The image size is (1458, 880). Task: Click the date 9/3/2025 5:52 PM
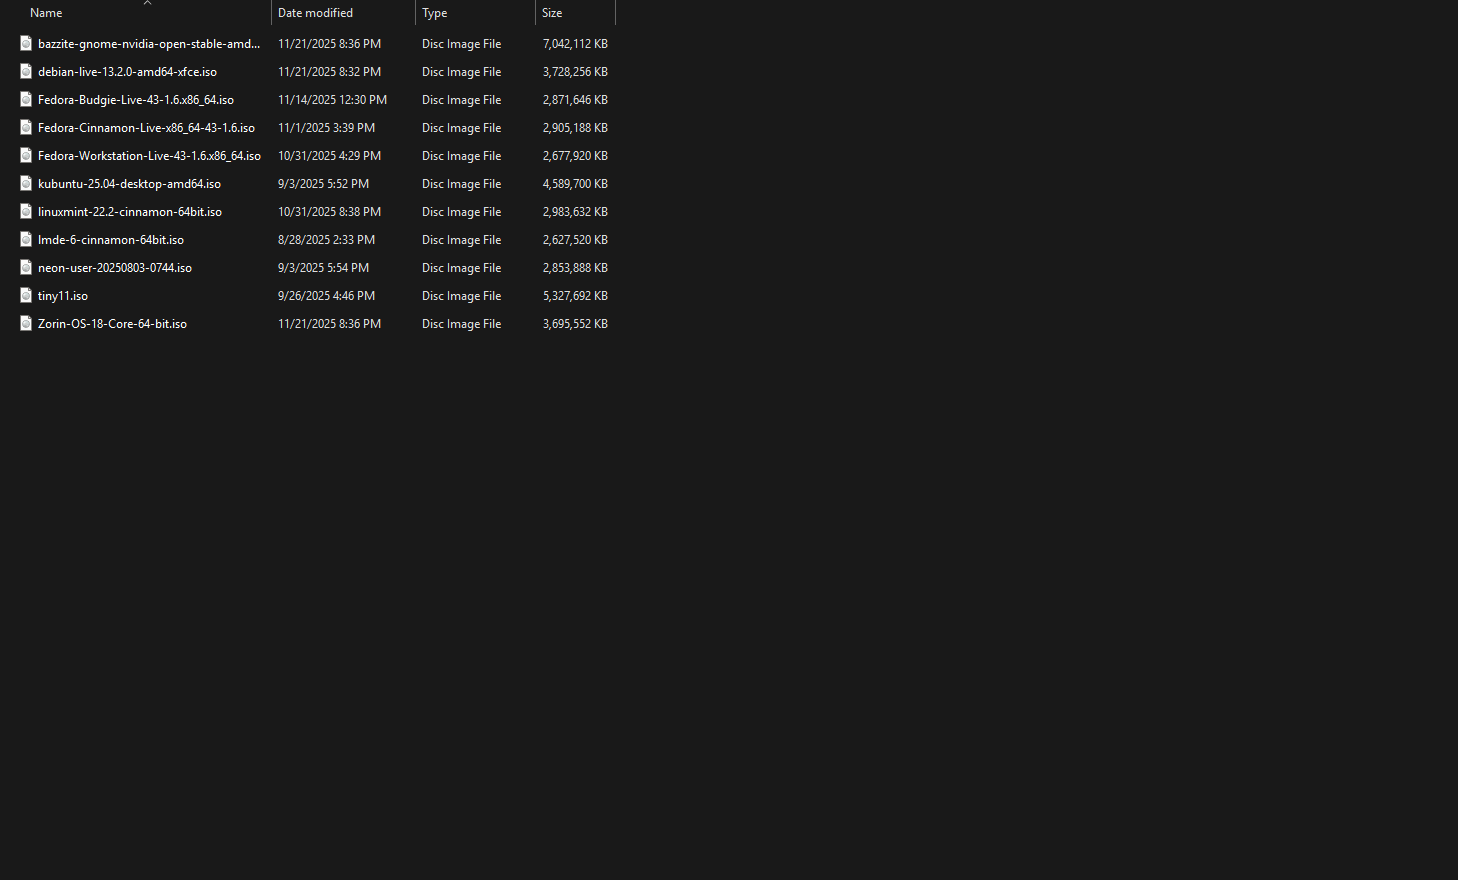pos(323,184)
